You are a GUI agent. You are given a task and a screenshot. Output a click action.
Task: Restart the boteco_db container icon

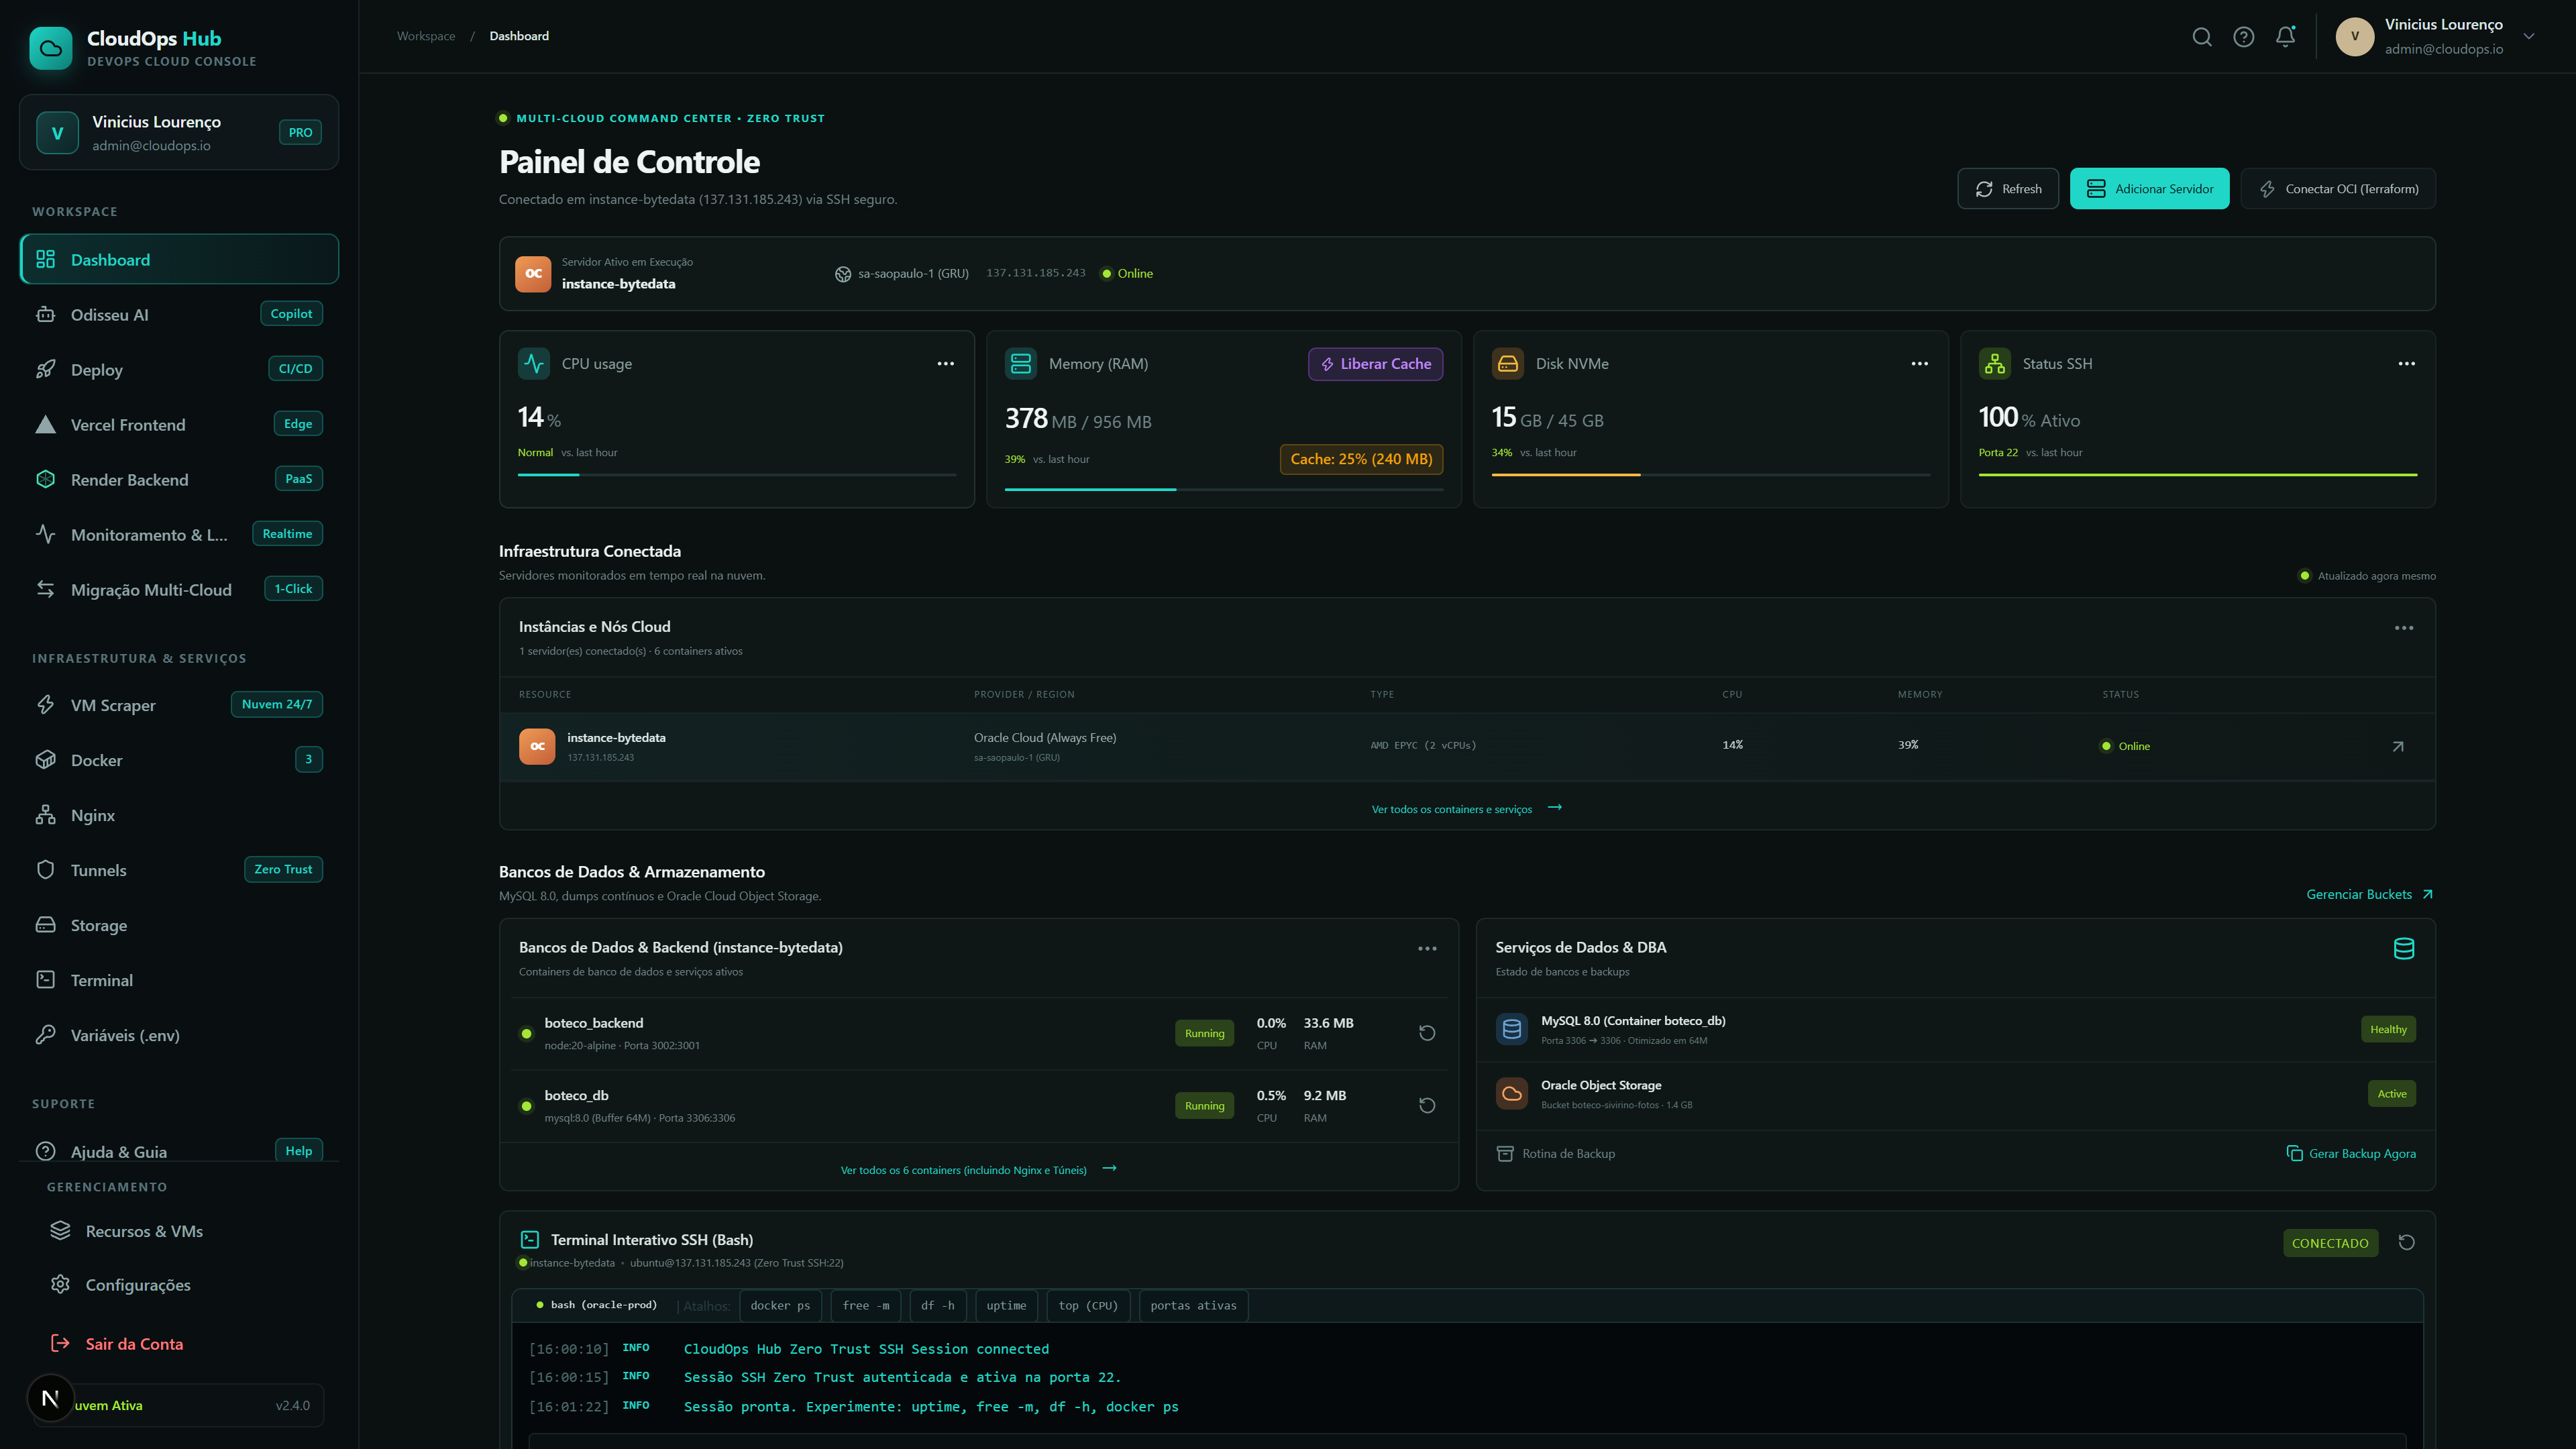coord(1427,1105)
